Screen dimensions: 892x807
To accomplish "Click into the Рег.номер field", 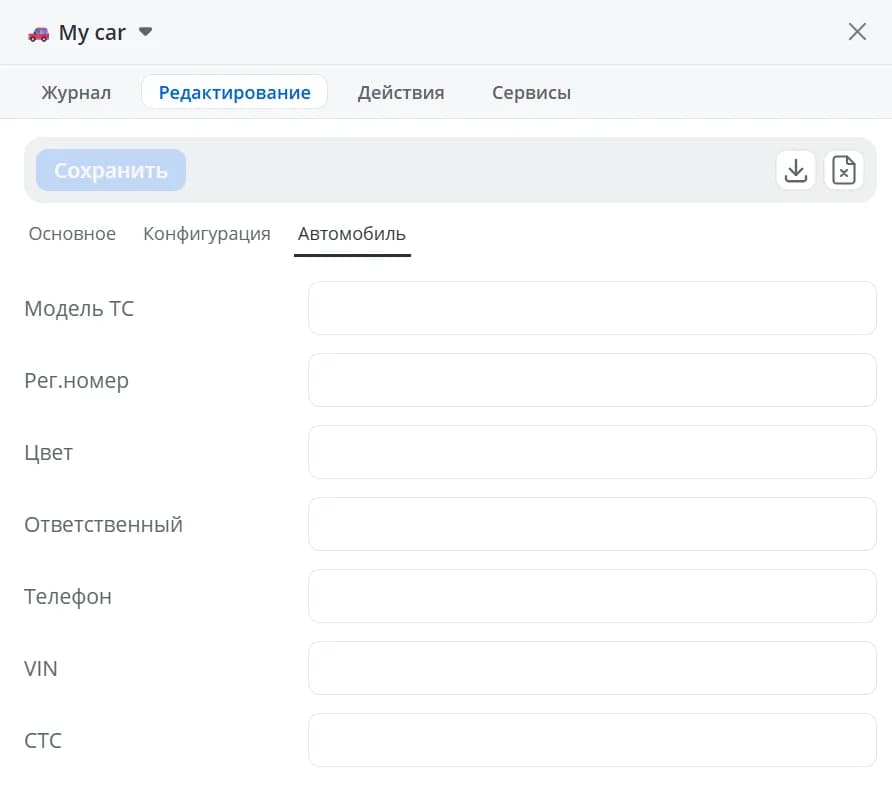I will 592,380.
